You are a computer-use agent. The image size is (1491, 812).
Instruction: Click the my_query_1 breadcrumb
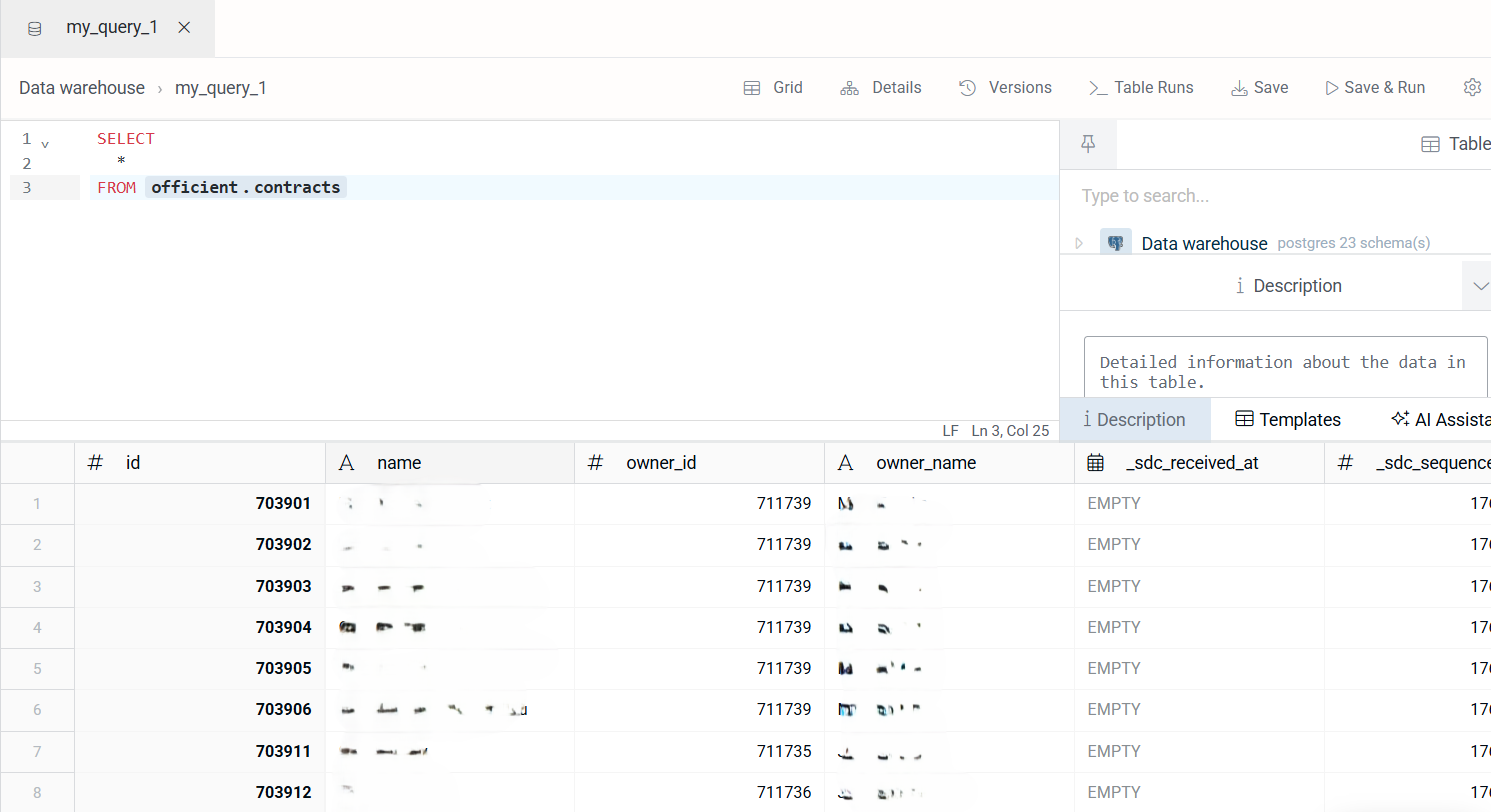tap(221, 88)
